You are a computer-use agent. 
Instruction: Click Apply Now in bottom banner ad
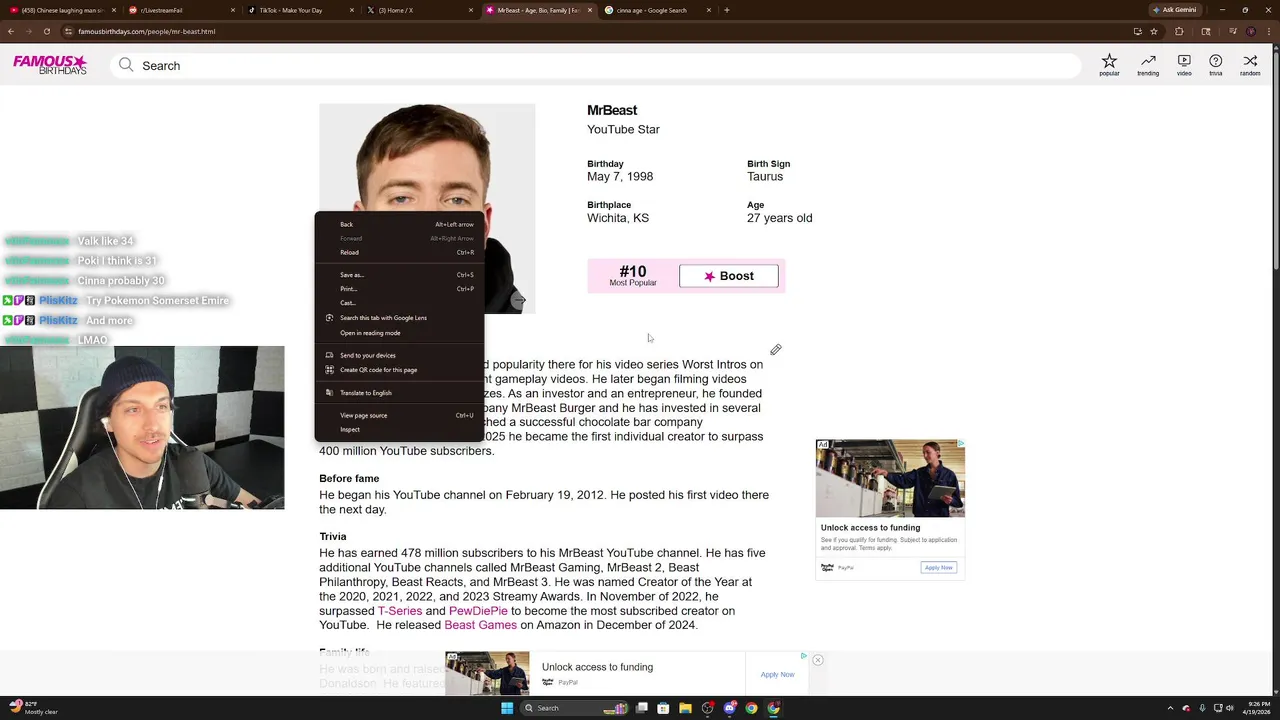[777, 674]
